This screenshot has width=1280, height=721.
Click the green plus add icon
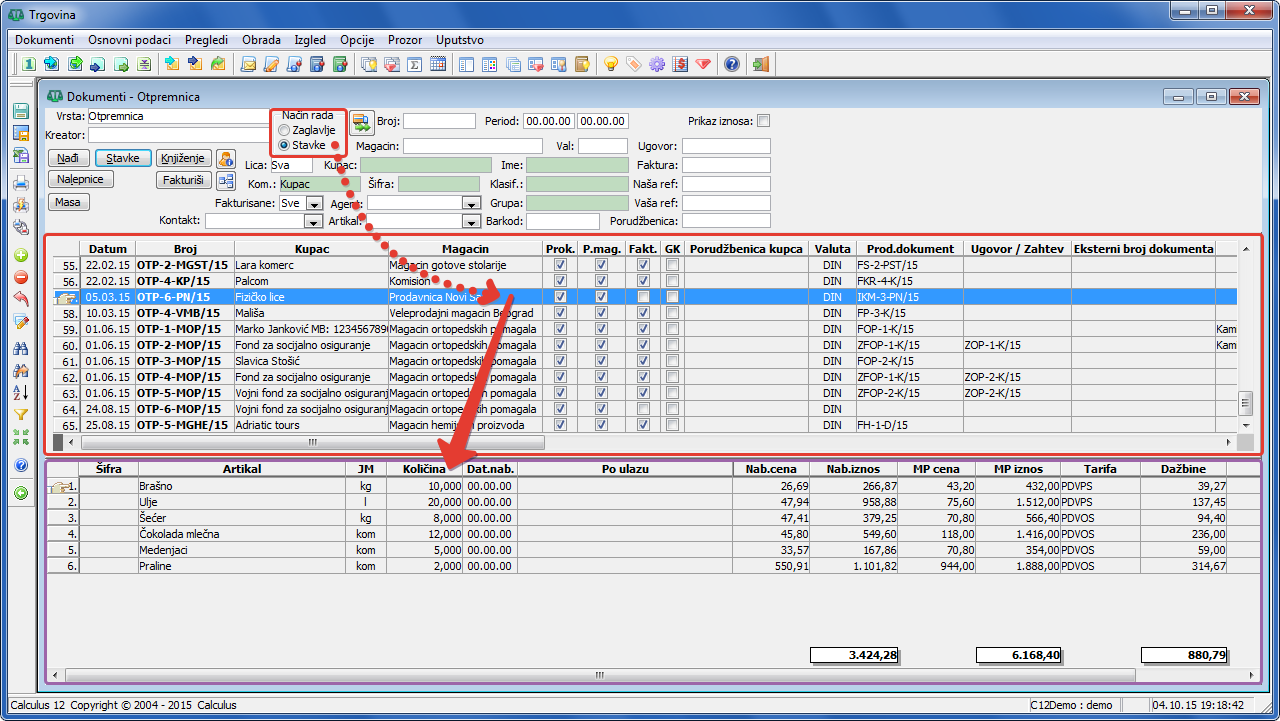[x=20, y=255]
